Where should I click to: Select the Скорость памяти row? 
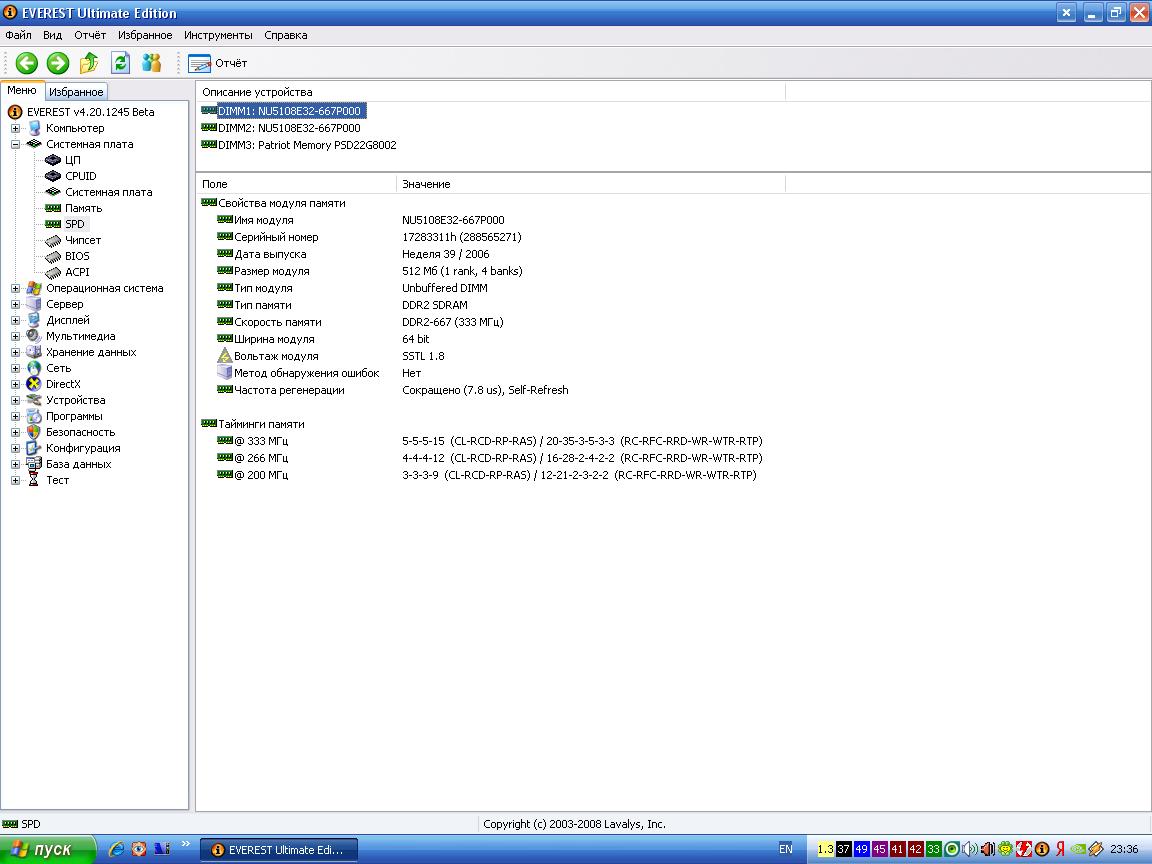(359, 322)
